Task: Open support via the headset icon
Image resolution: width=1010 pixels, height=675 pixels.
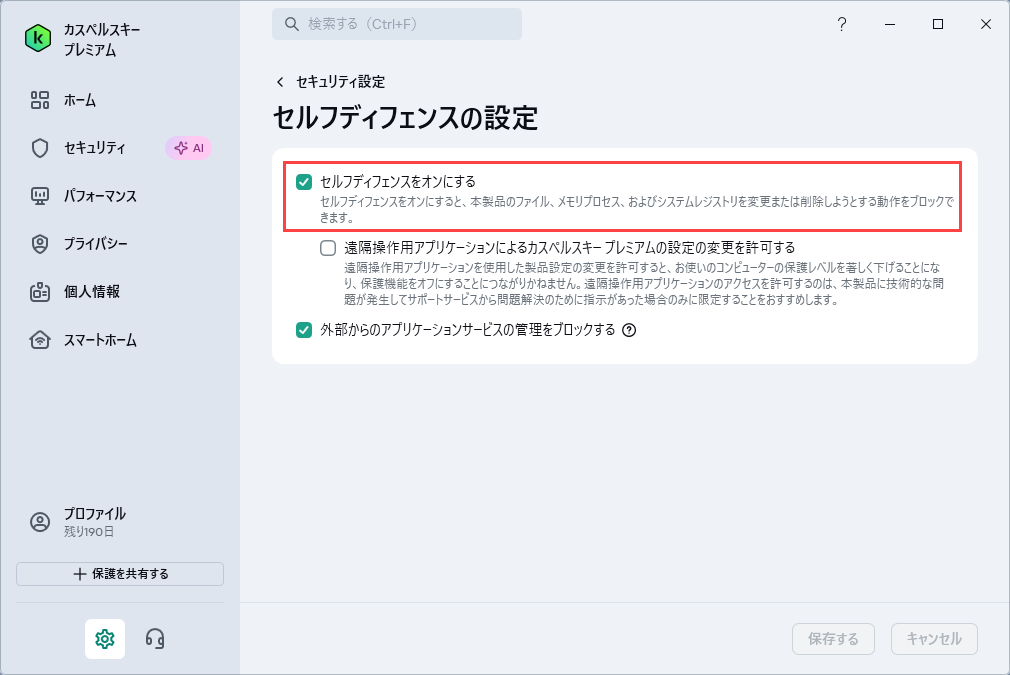Action: click(155, 639)
